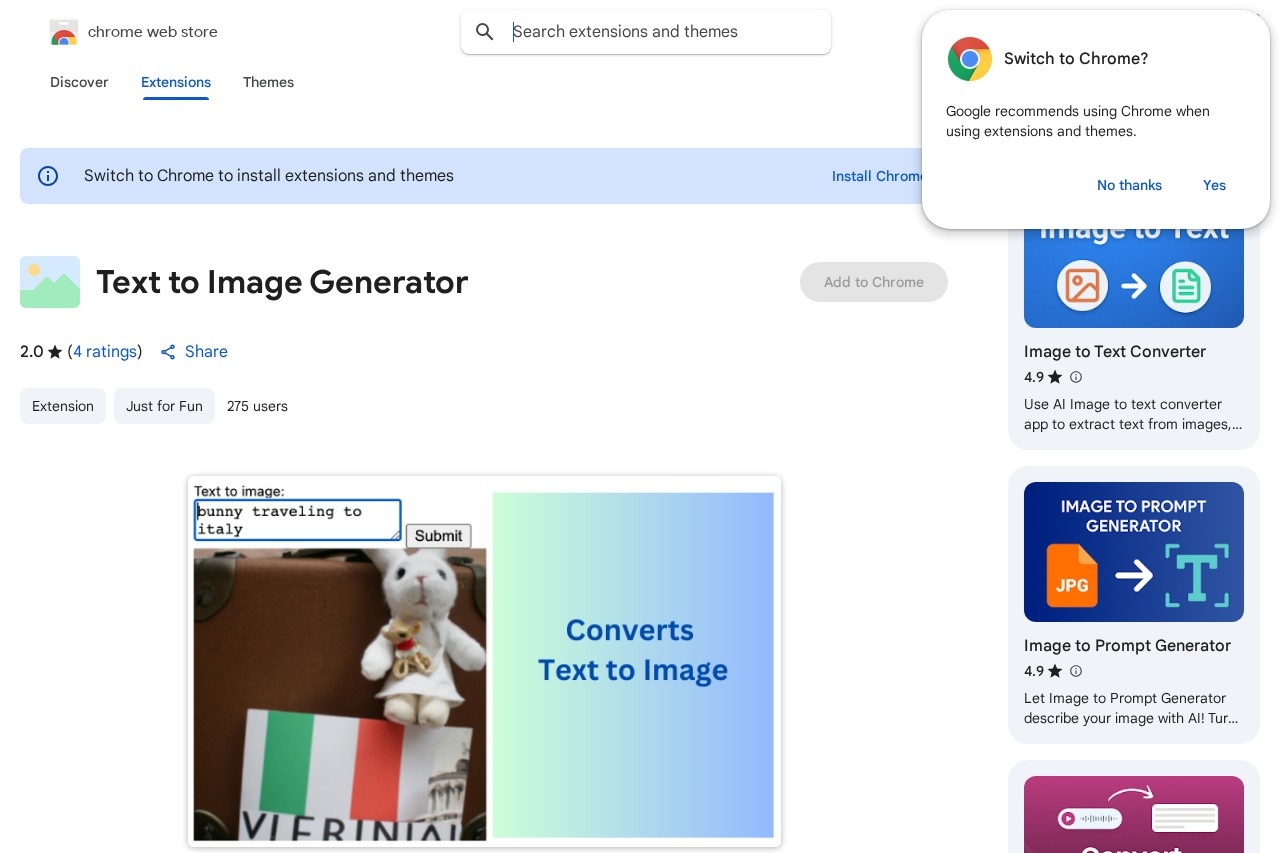Click the Share icon next to ratings
The width and height of the screenshot is (1280, 853).
click(x=168, y=352)
